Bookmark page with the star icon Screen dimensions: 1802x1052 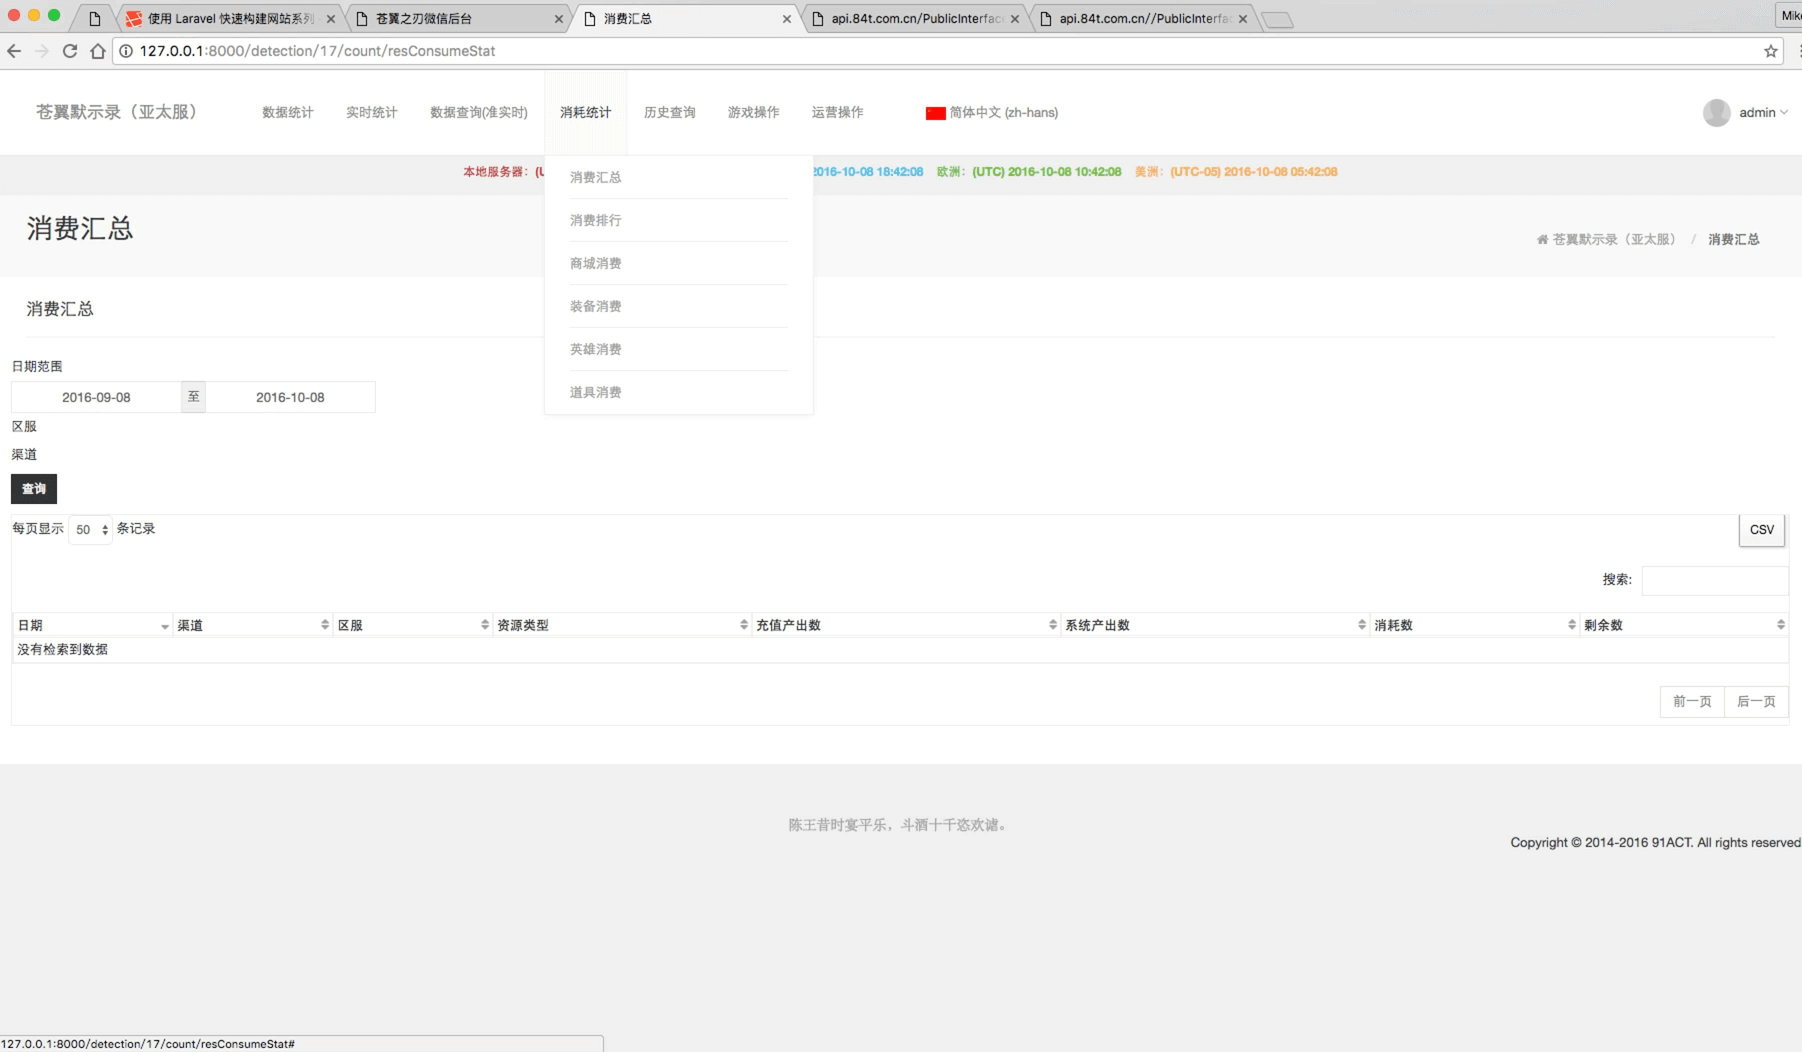[1770, 51]
